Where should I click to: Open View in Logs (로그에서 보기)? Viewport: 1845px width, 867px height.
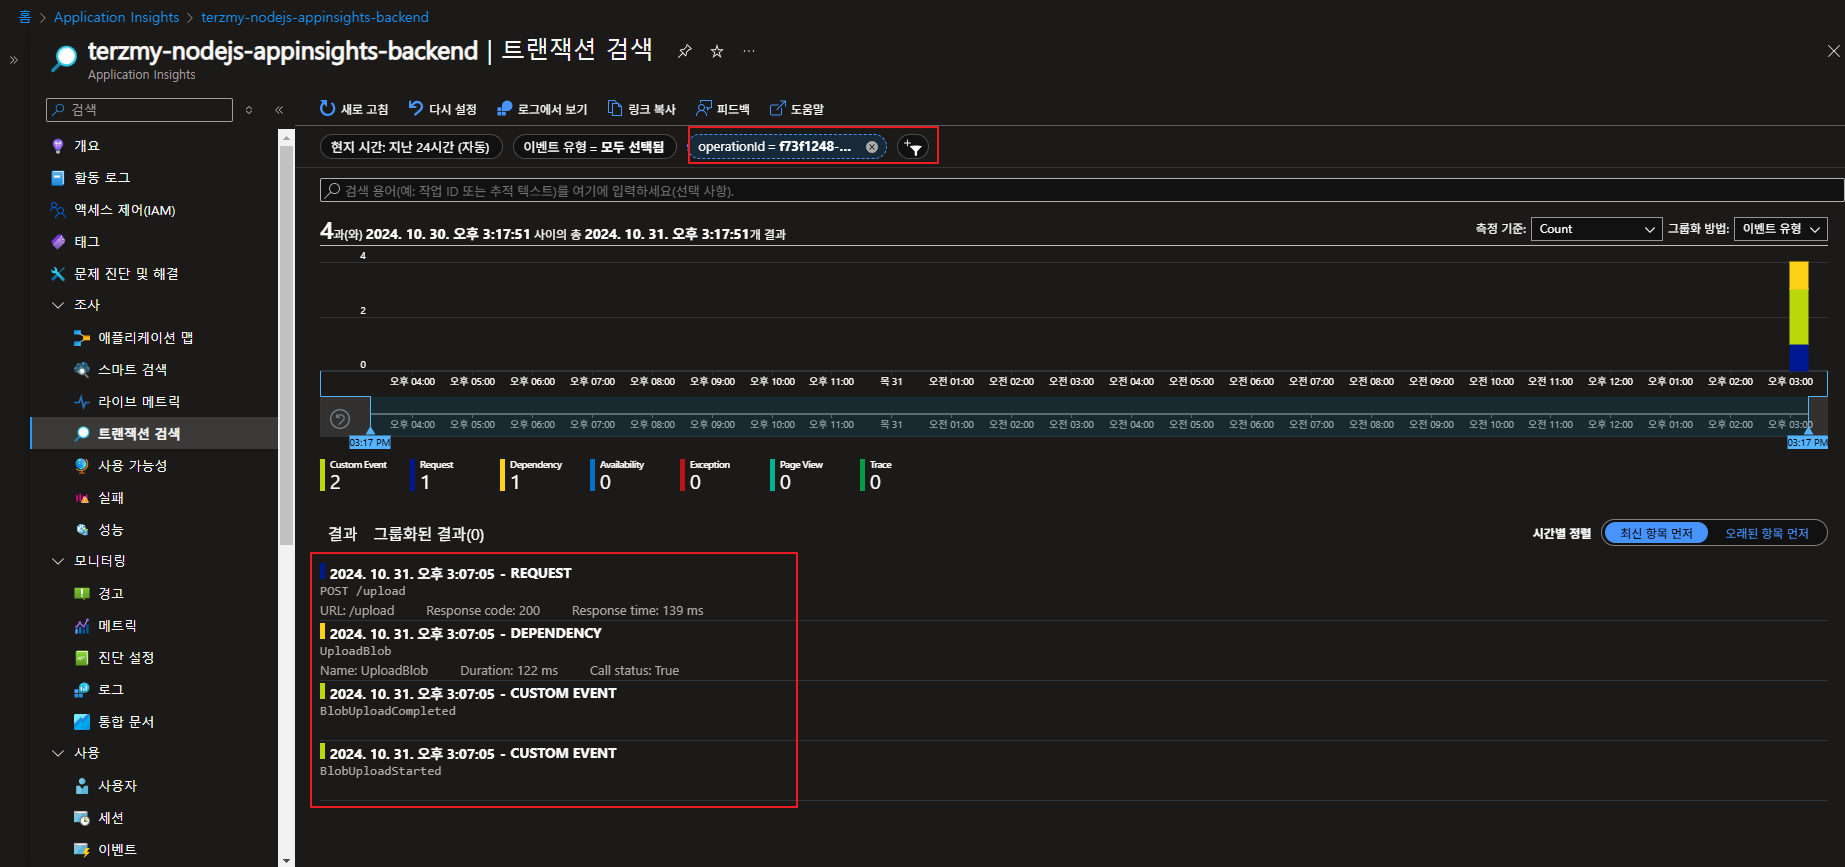click(542, 109)
